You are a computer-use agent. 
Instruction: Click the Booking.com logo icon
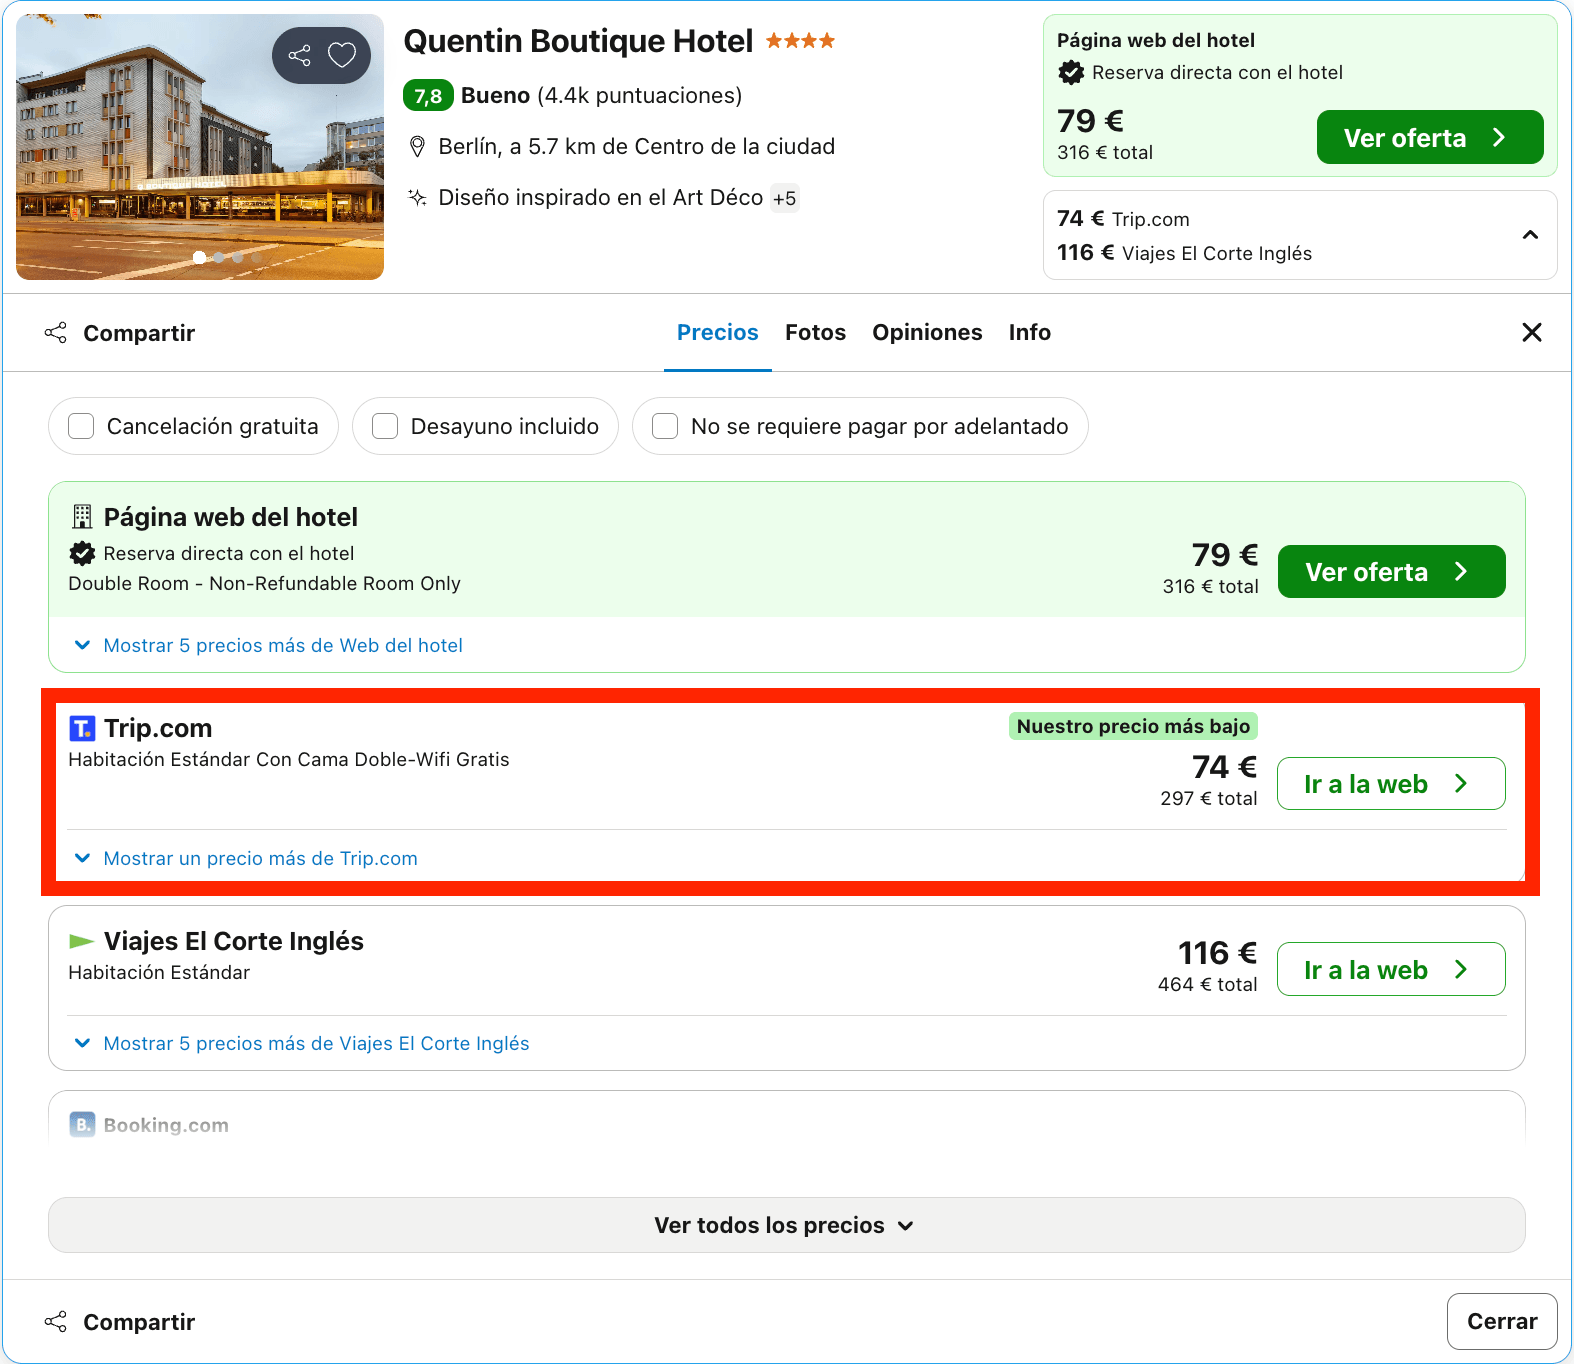pyautogui.click(x=82, y=1125)
